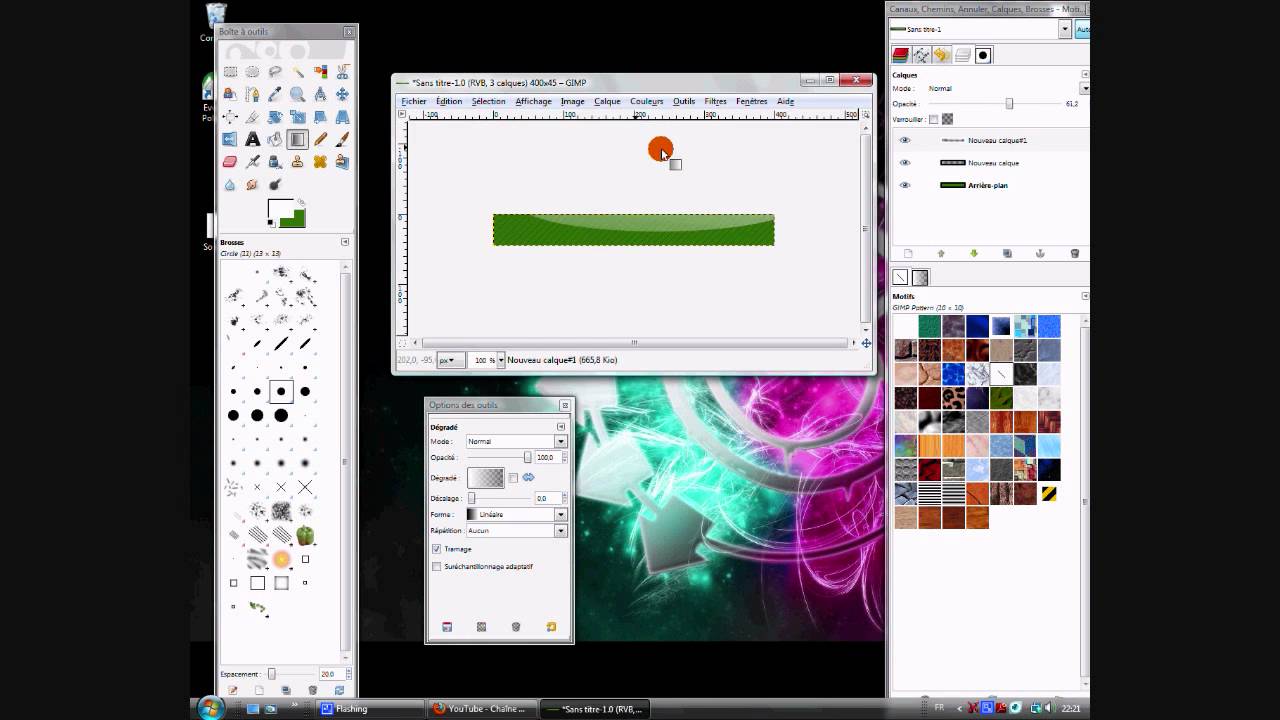
Task: Select the Blur/Sharpen droplet tool
Action: tap(230, 184)
